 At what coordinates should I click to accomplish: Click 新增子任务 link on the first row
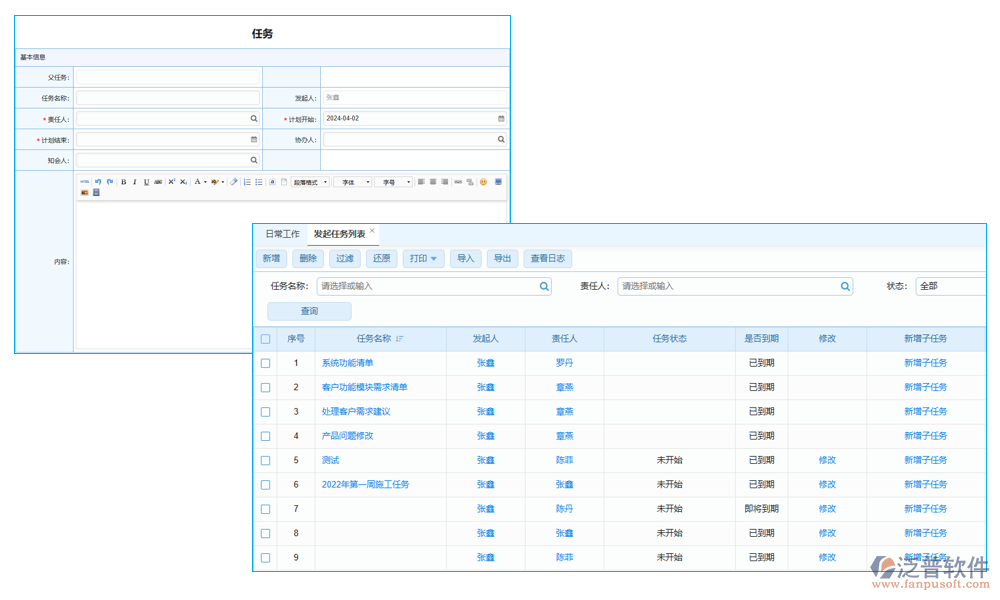[926, 362]
